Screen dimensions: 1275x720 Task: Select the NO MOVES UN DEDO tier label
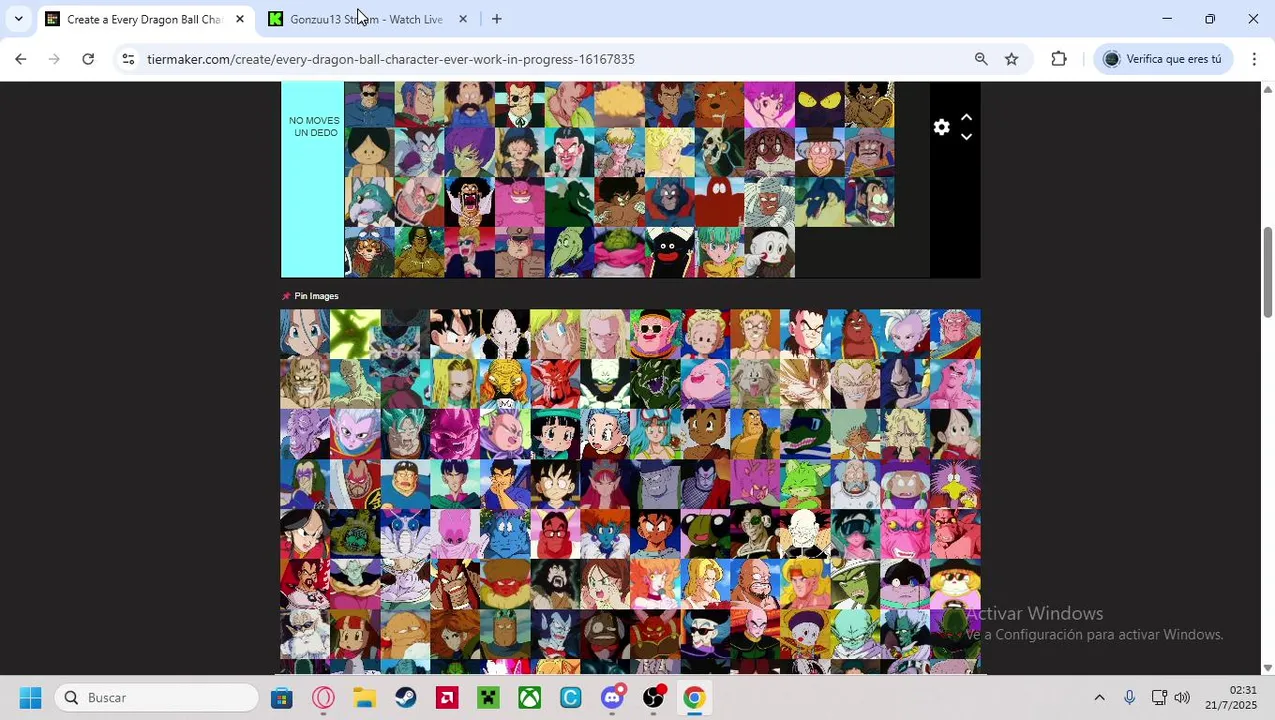313,127
